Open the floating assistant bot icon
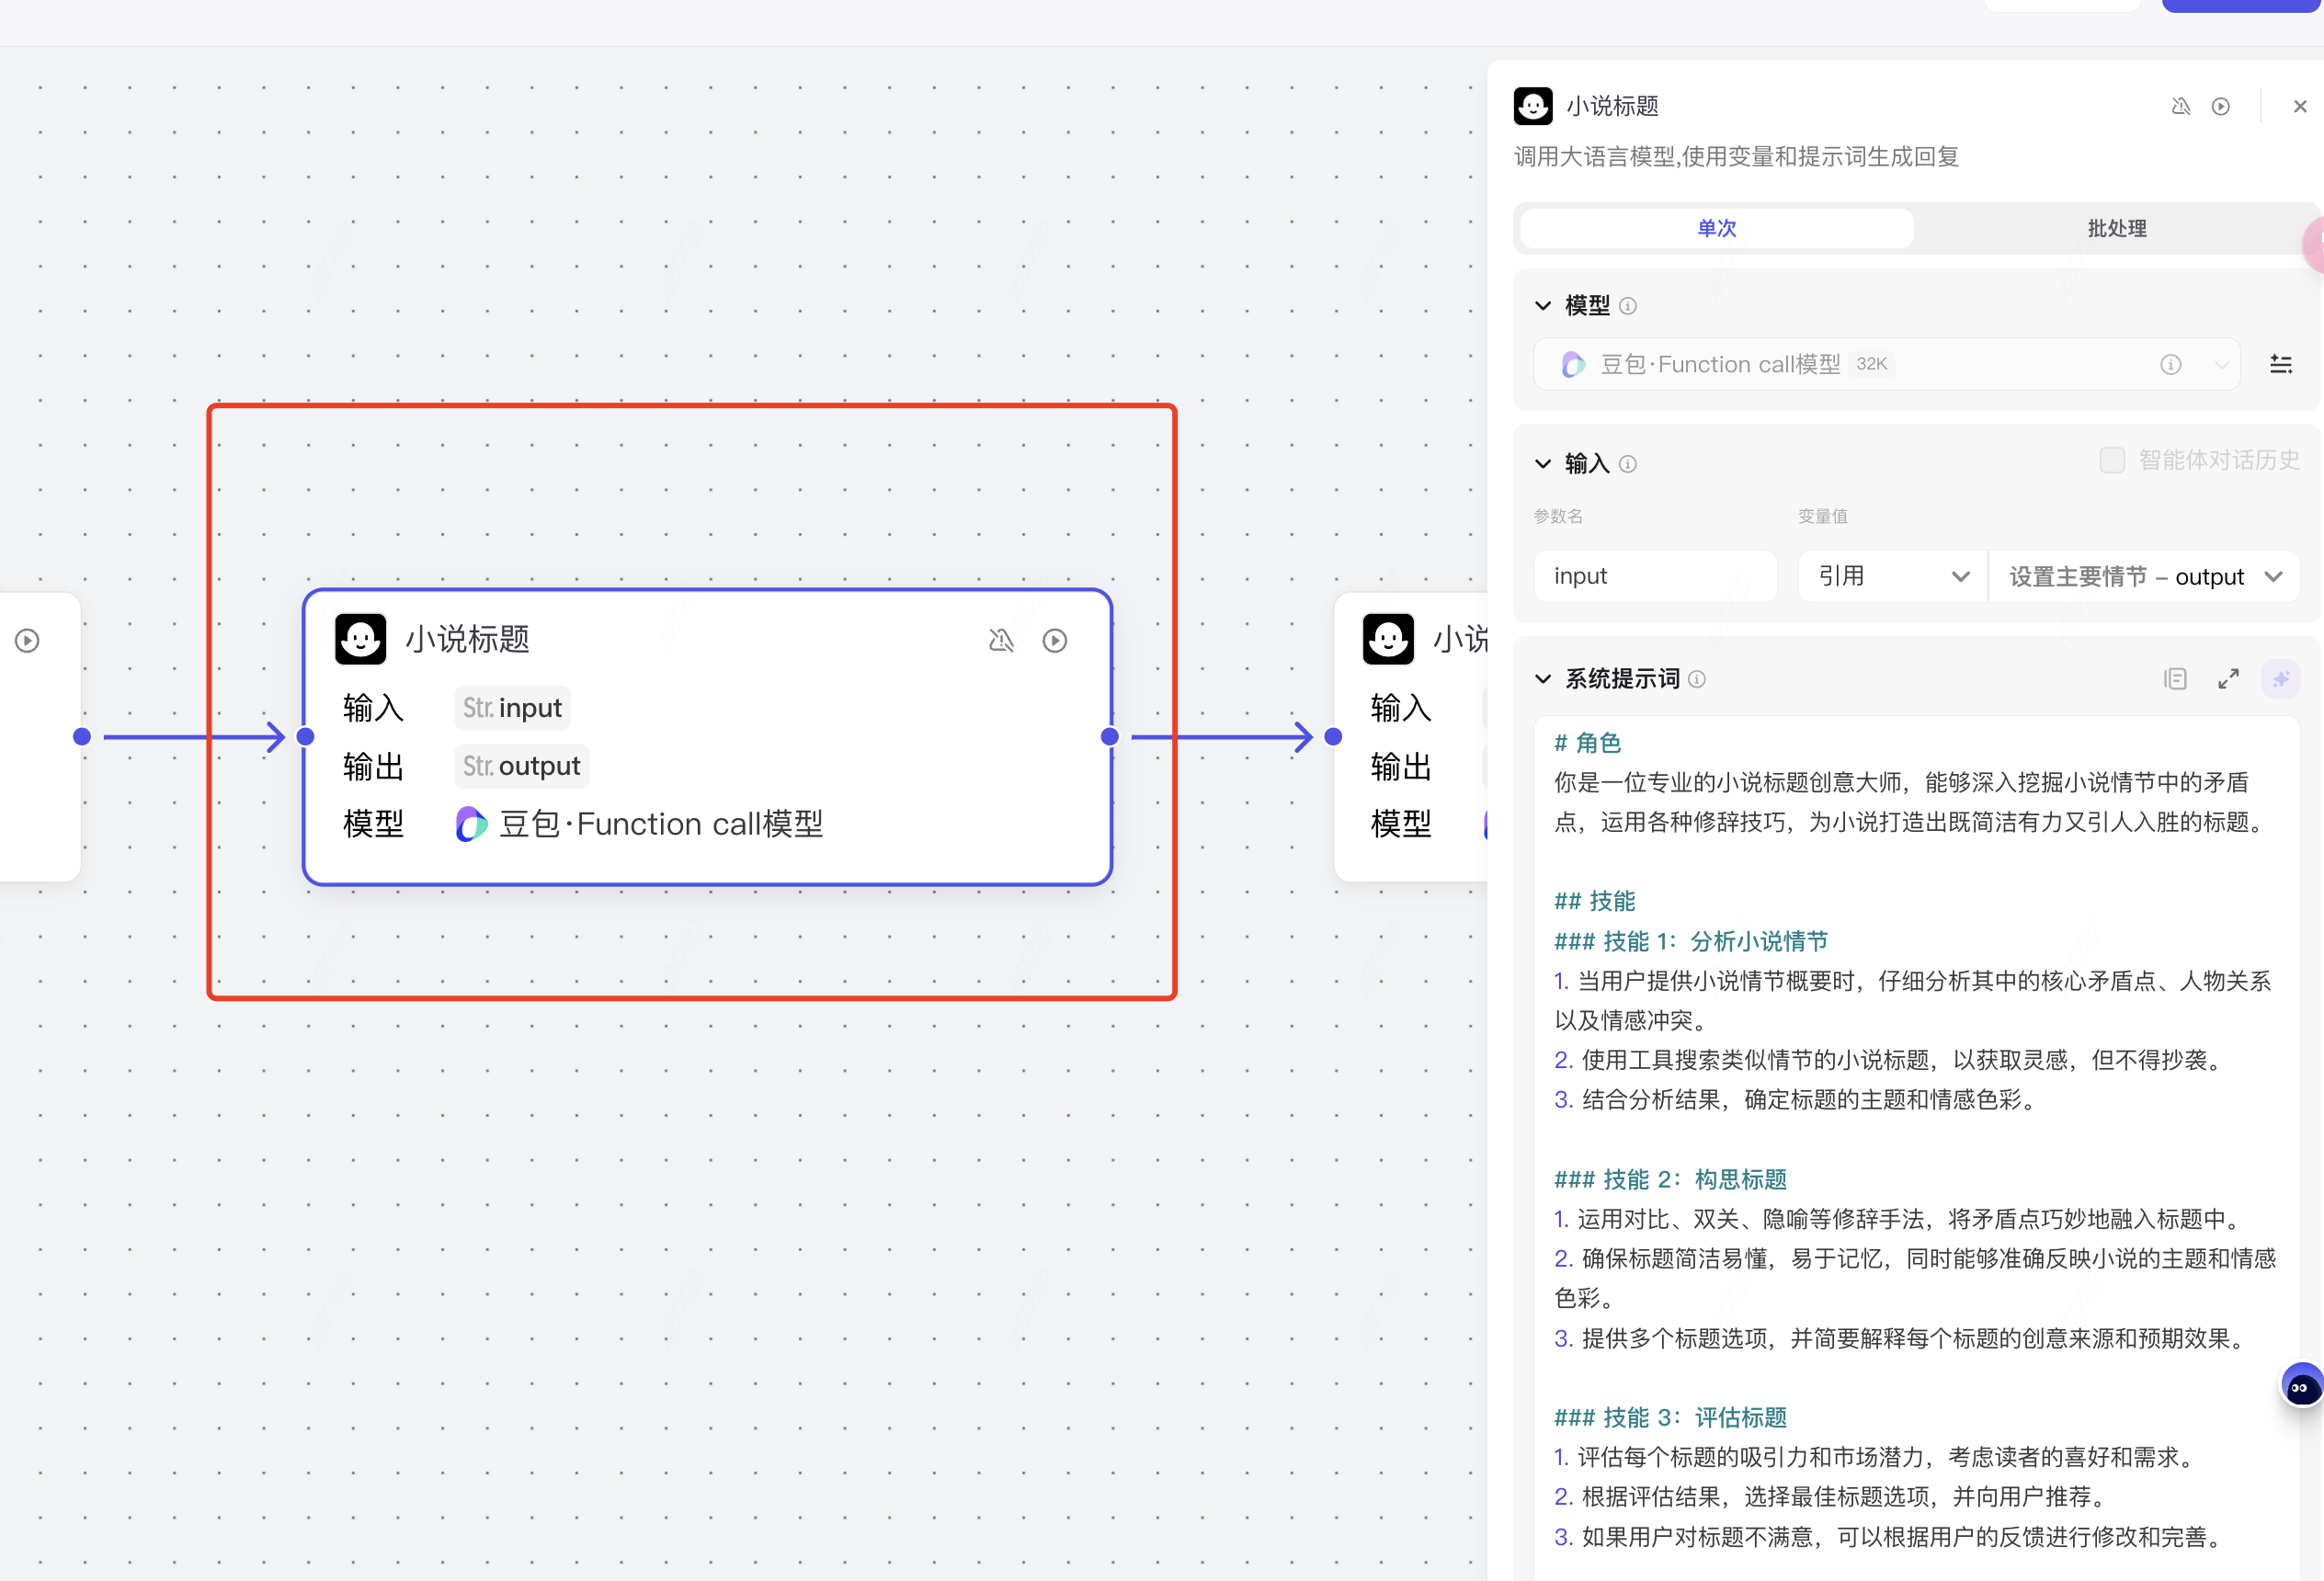The height and width of the screenshot is (1581, 2324). [x=2300, y=1387]
